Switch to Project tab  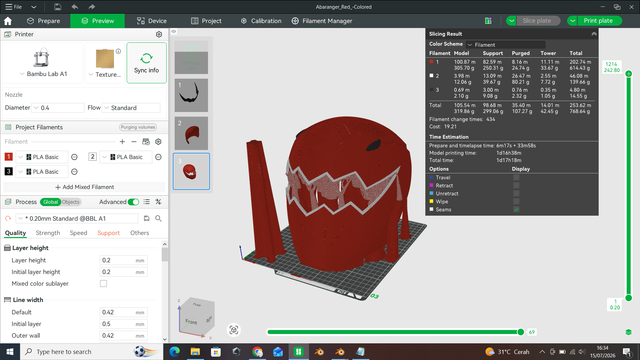pyautogui.click(x=206, y=21)
